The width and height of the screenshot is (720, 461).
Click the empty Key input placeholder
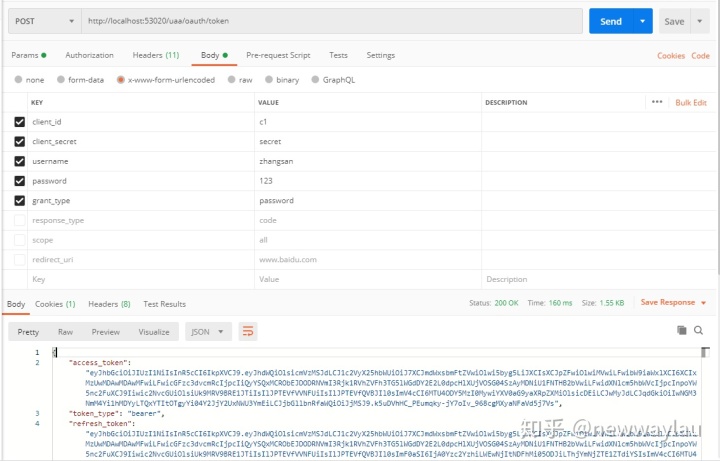pos(140,279)
